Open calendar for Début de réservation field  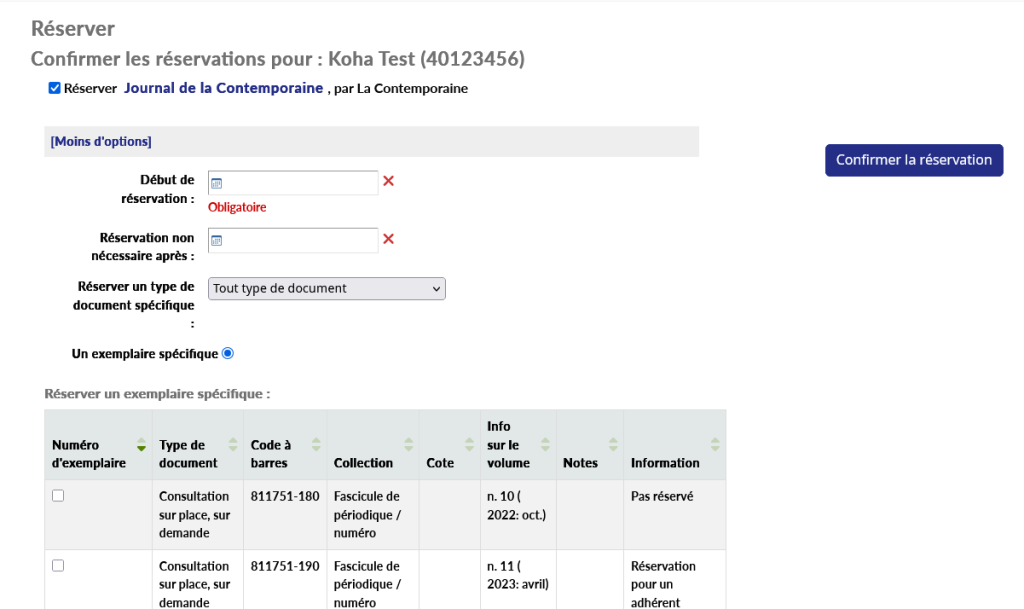(x=217, y=183)
